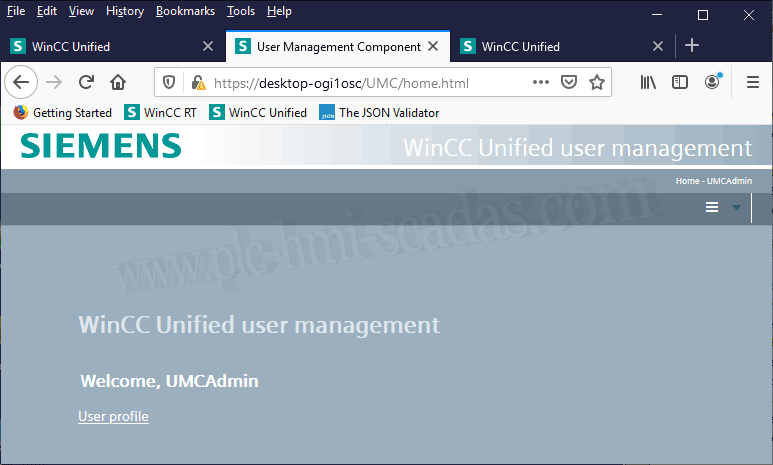Open WinCC RT bookmark
Image resolution: width=773 pixels, height=465 pixels.
click(x=160, y=113)
